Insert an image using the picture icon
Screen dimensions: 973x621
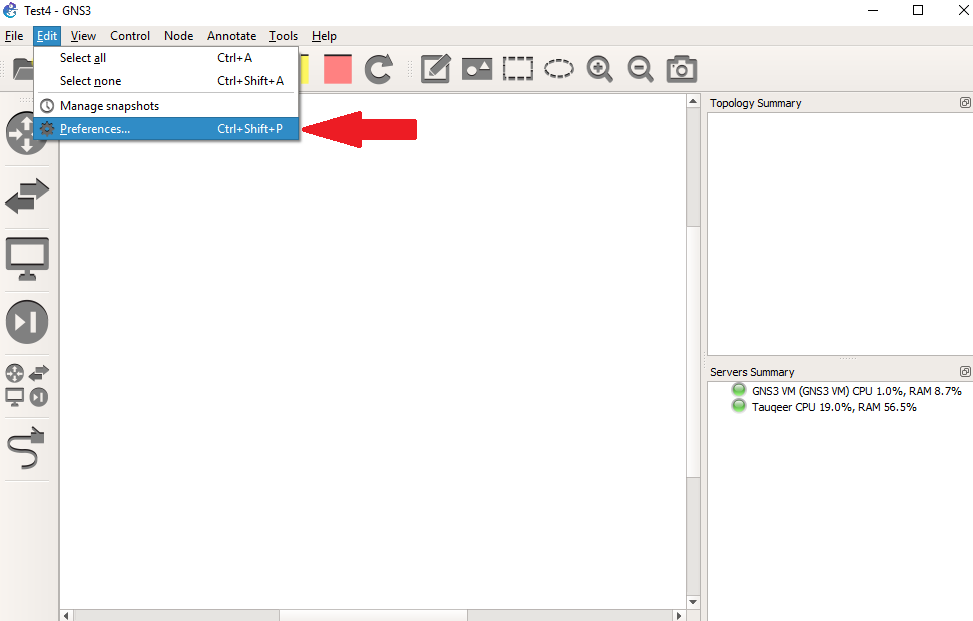click(x=476, y=68)
